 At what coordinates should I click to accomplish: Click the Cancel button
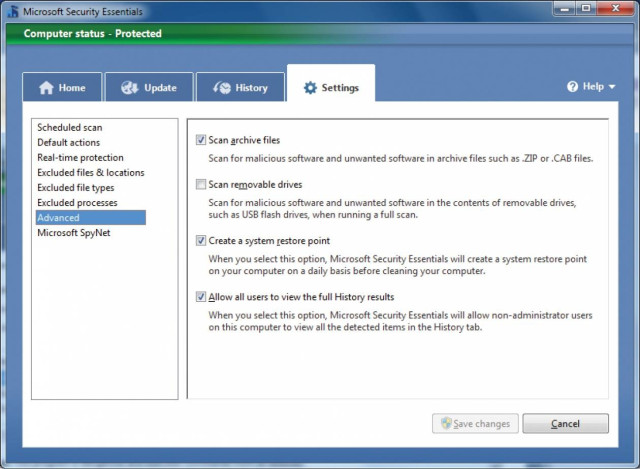[x=565, y=423]
